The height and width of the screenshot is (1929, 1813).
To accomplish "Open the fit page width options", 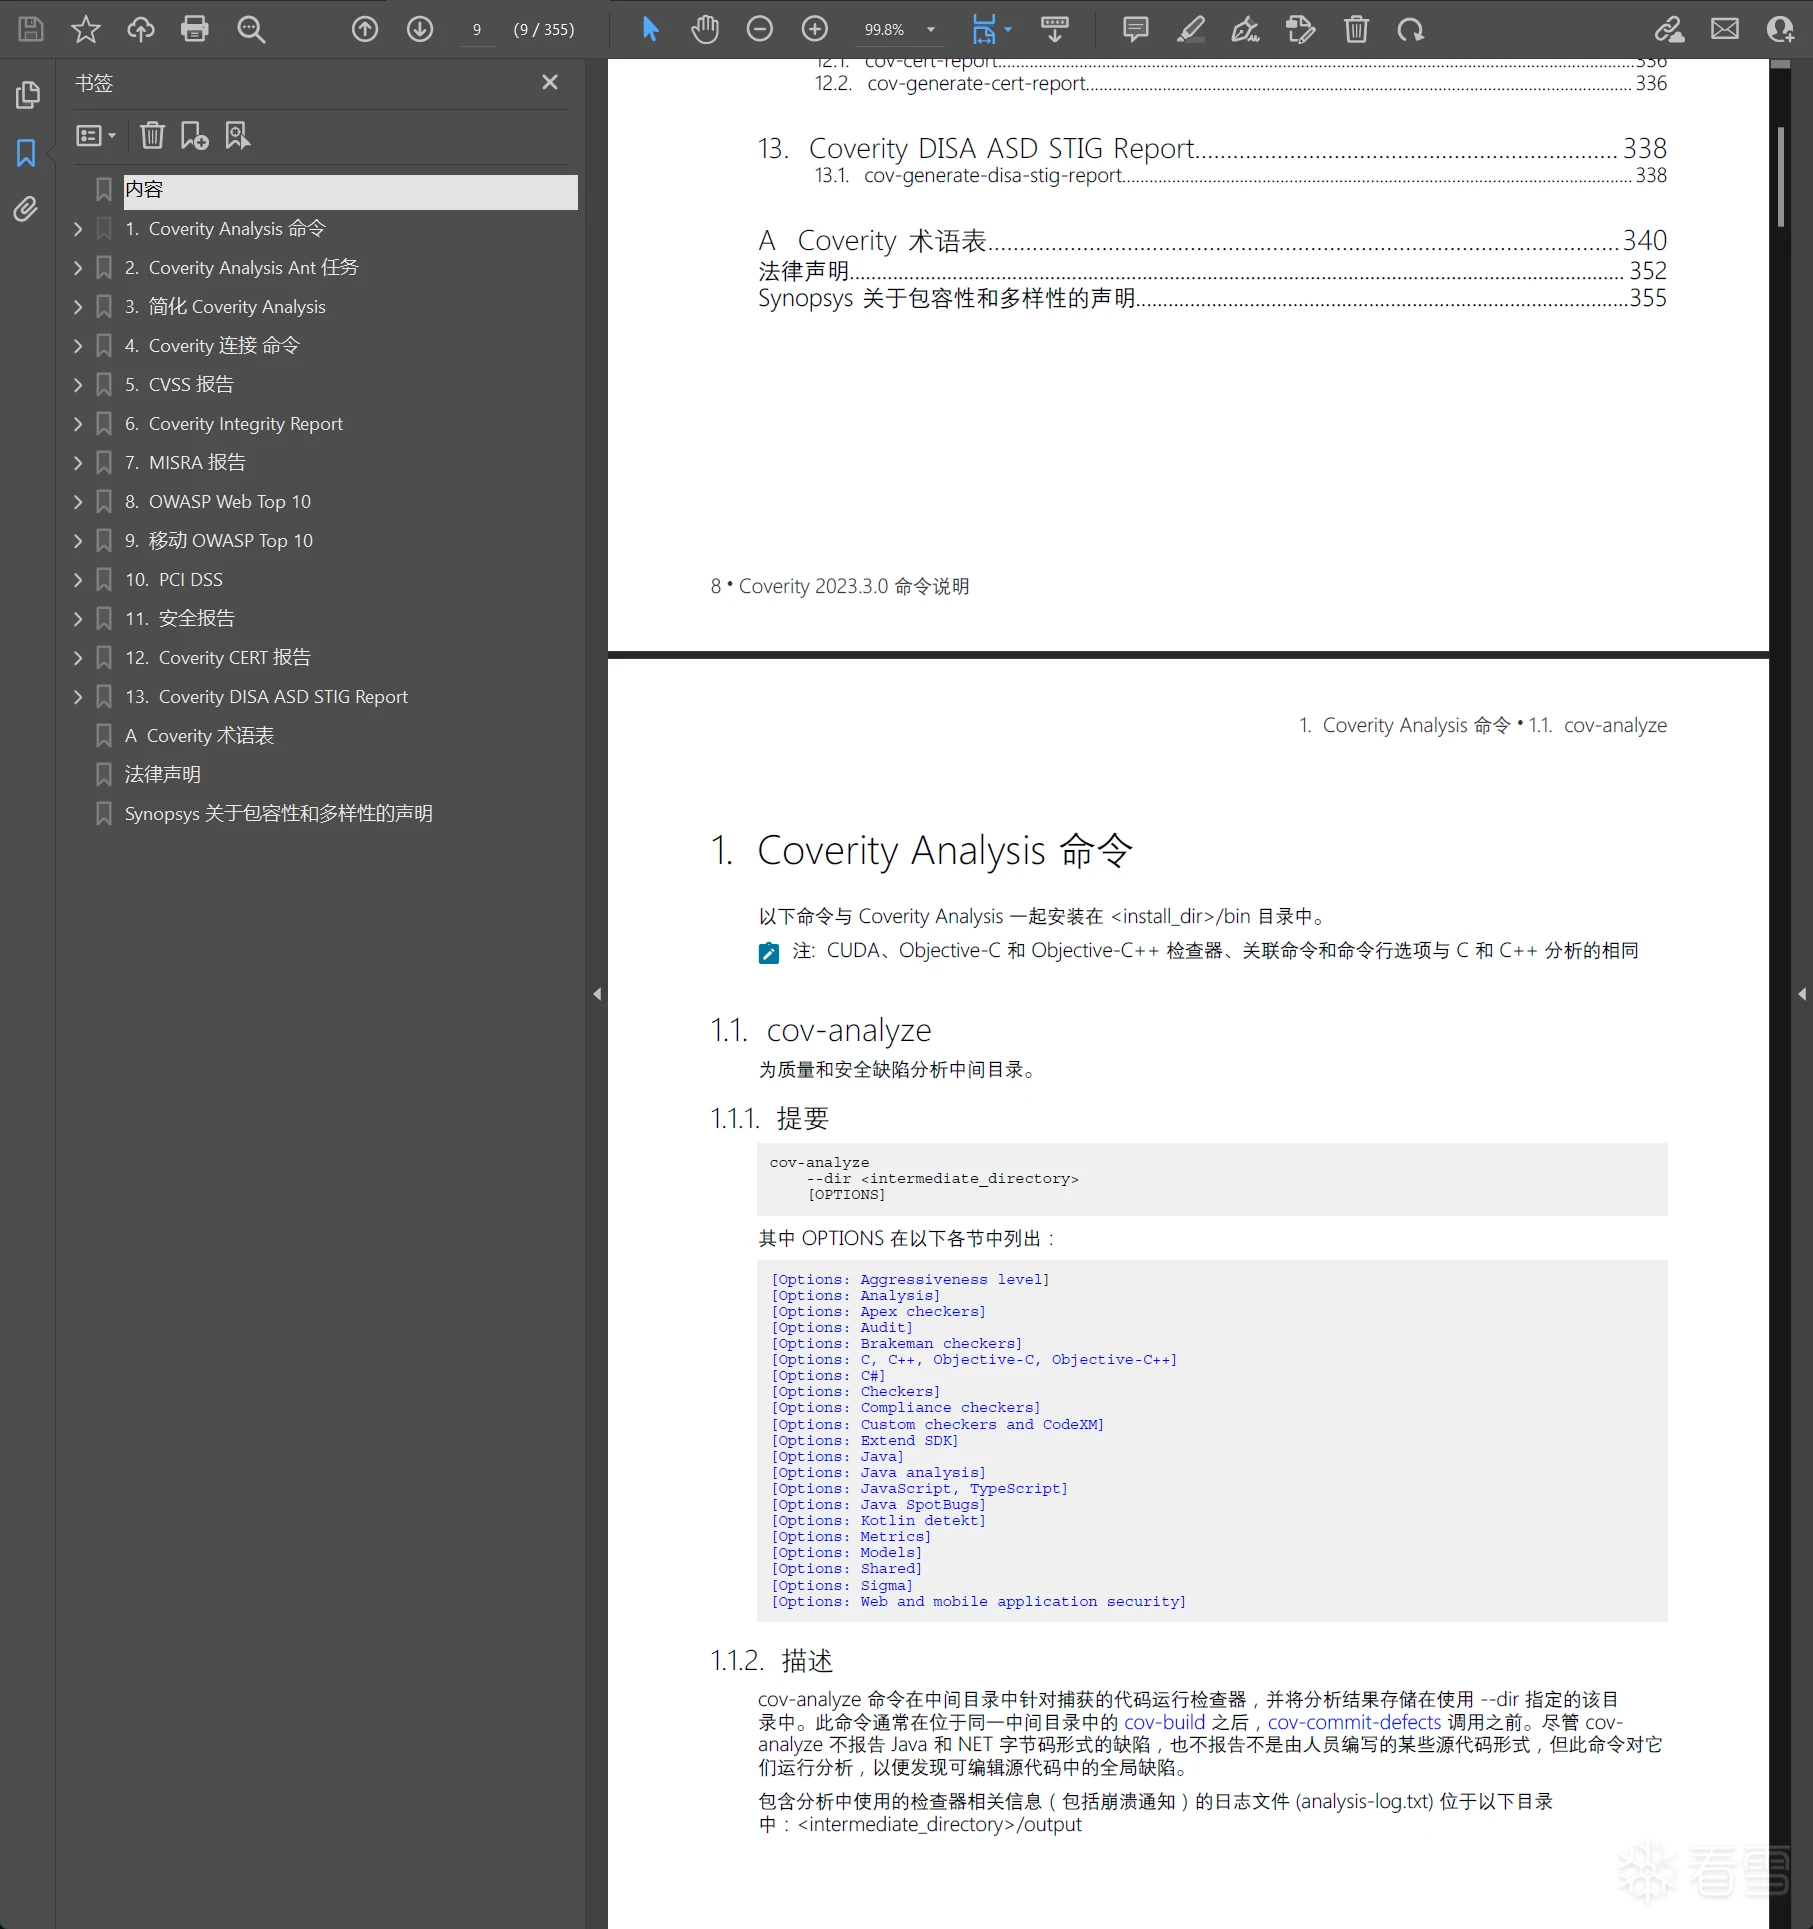I will pyautogui.click(x=991, y=29).
